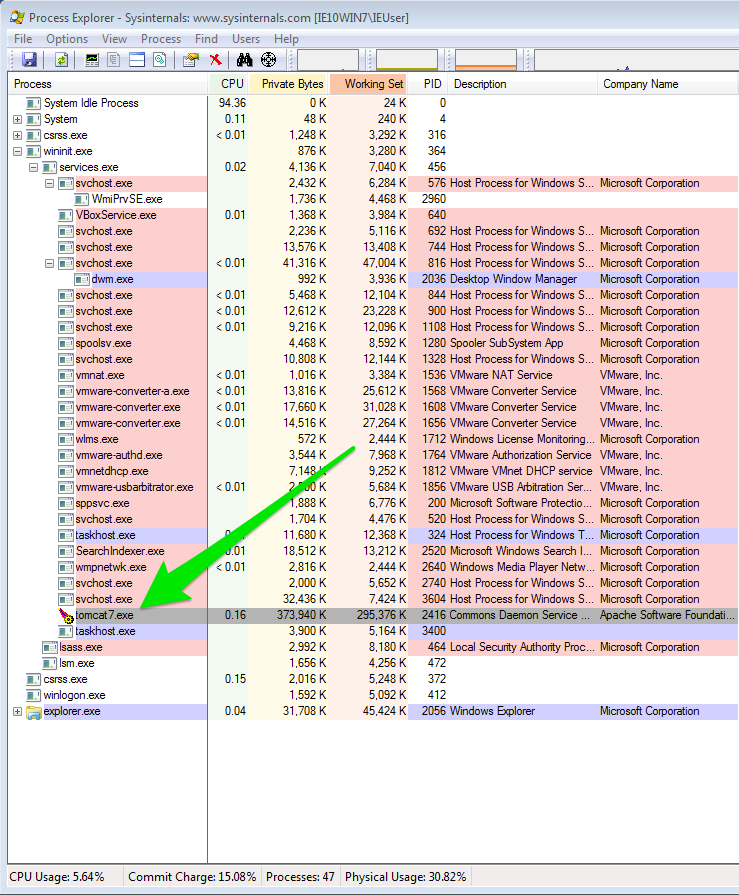The image size is (739, 895).
Task: Click the Save toolbar icon
Action: [x=29, y=59]
